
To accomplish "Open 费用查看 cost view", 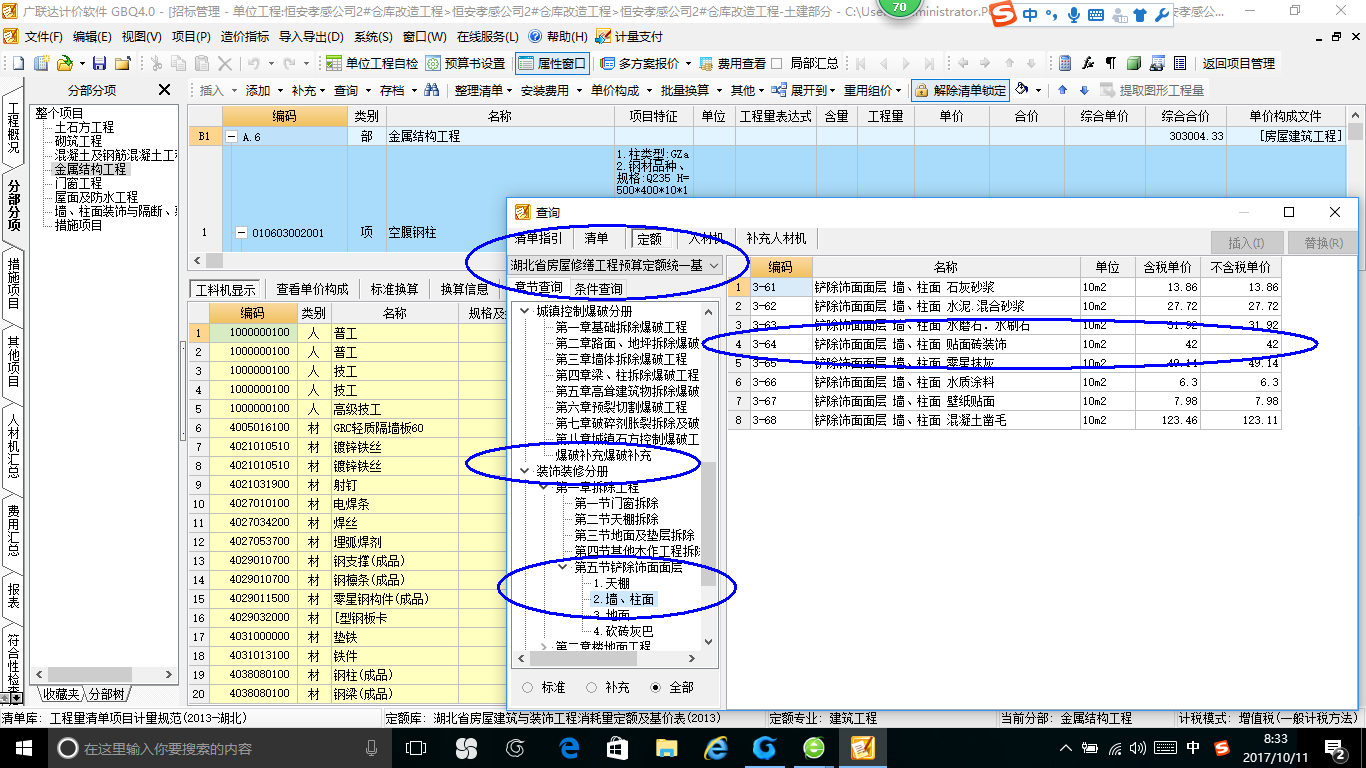I will click(733, 63).
